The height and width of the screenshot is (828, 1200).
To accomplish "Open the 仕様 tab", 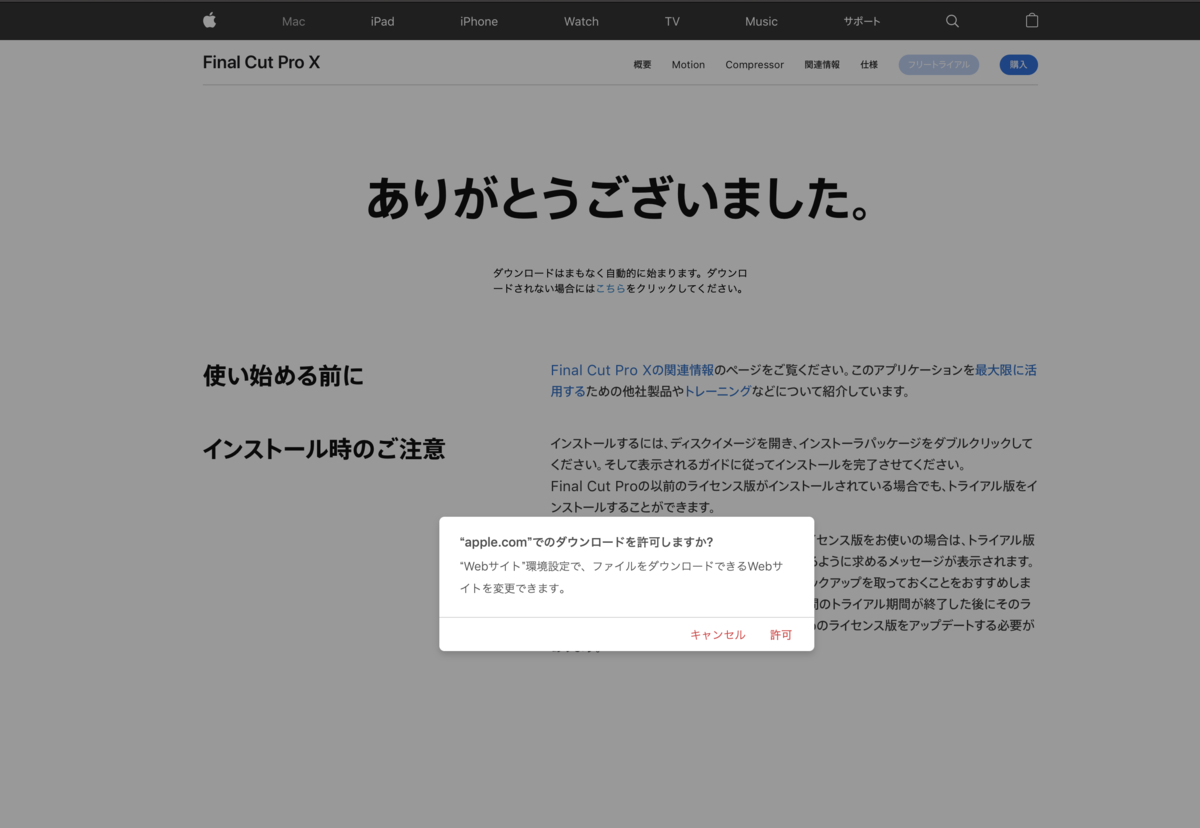I will [869, 64].
